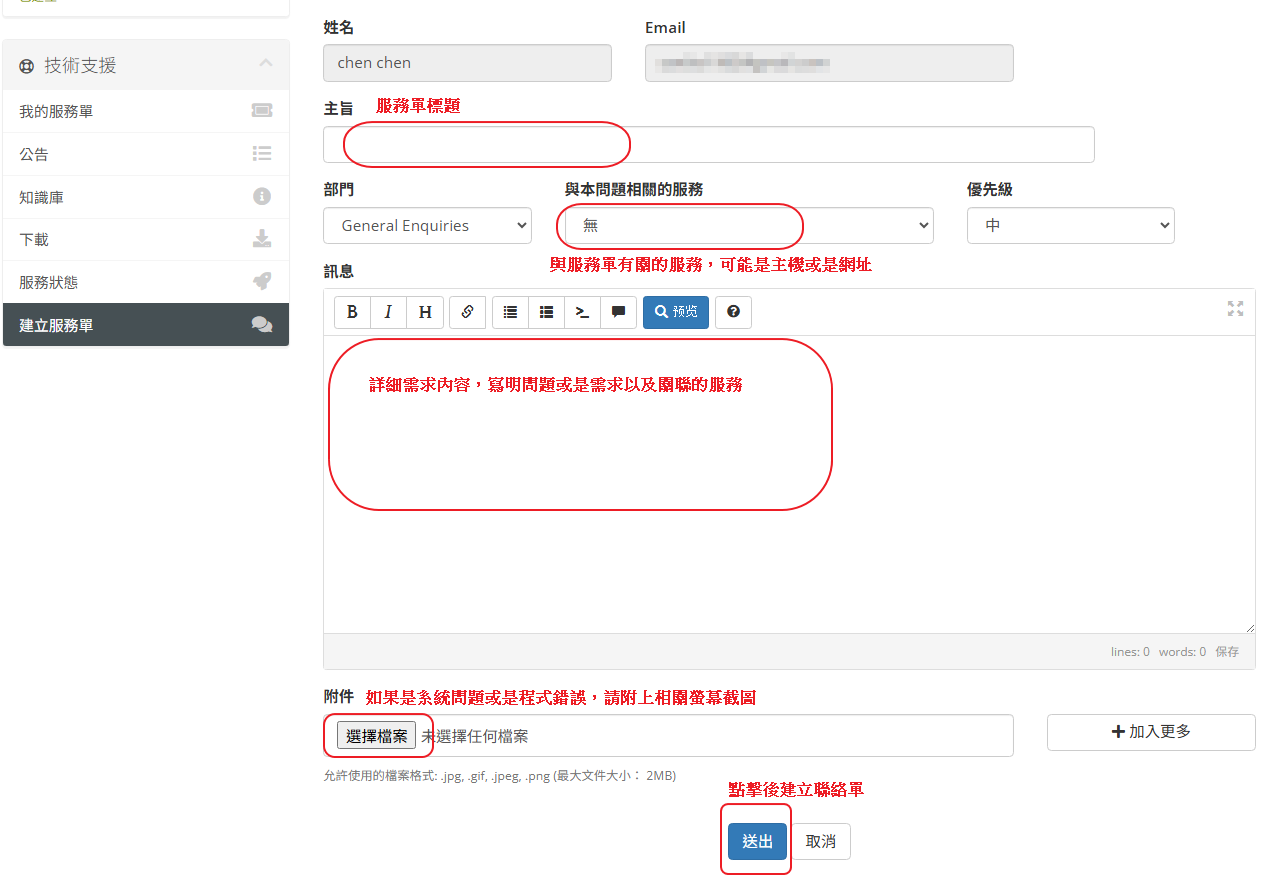
Task: Insert a link using the chain icon
Action: [467, 312]
